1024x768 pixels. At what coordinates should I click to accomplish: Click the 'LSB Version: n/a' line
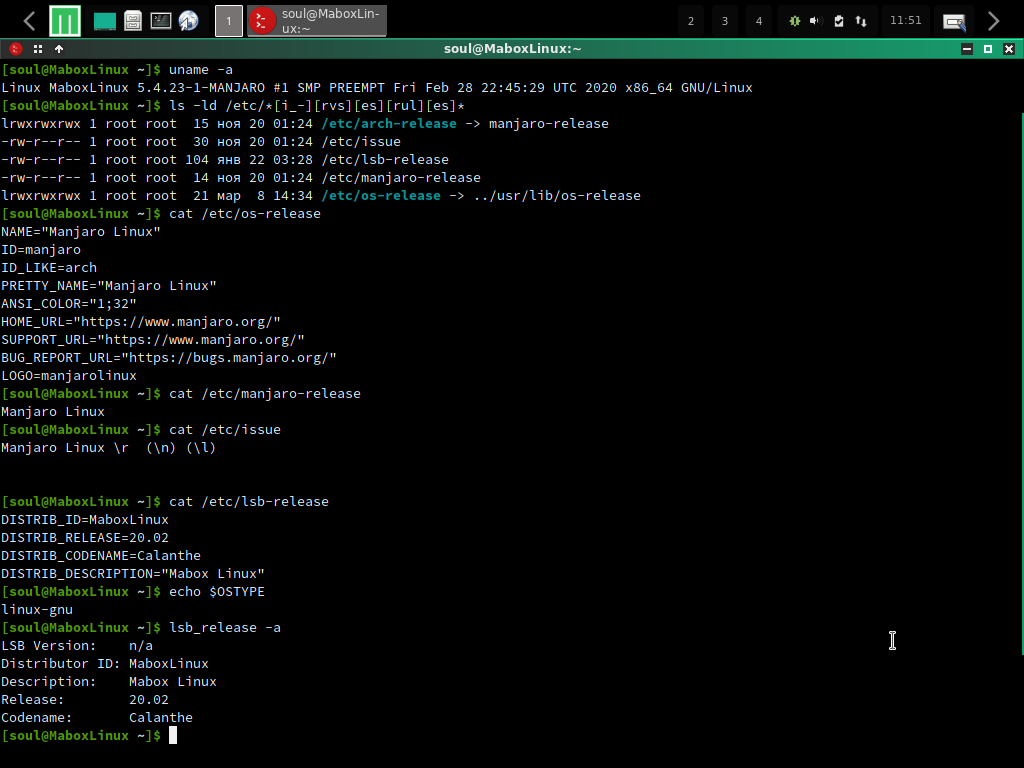tap(77, 645)
